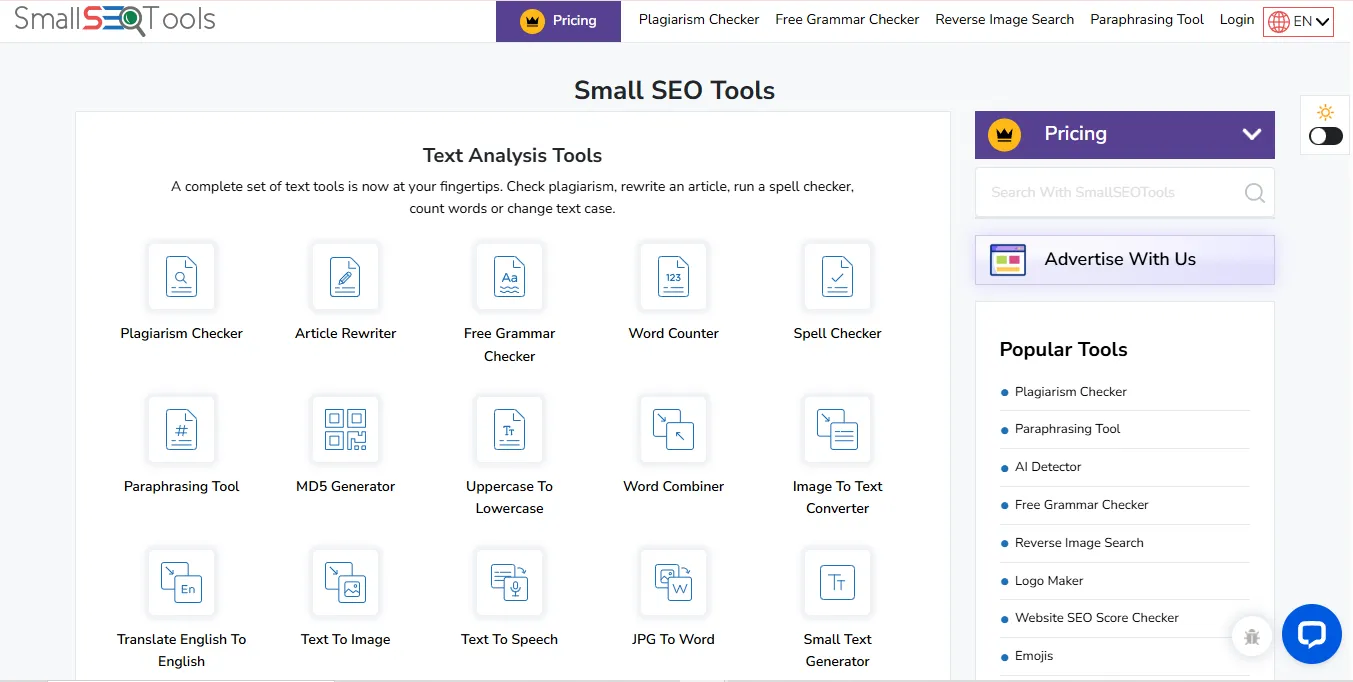Open the Image To Text Converter icon
The height and width of the screenshot is (682, 1353).
pyautogui.click(x=837, y=430)
